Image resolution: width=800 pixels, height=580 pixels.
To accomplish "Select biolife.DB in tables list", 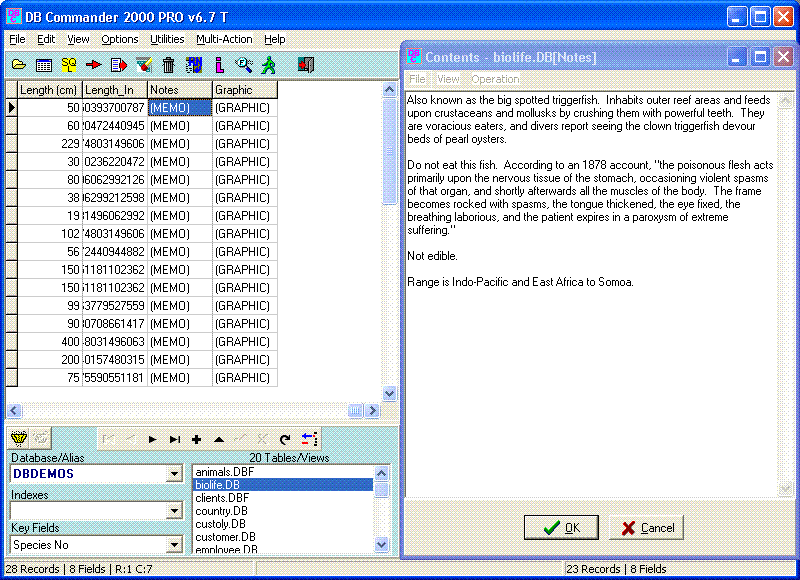I will point(283,485).
